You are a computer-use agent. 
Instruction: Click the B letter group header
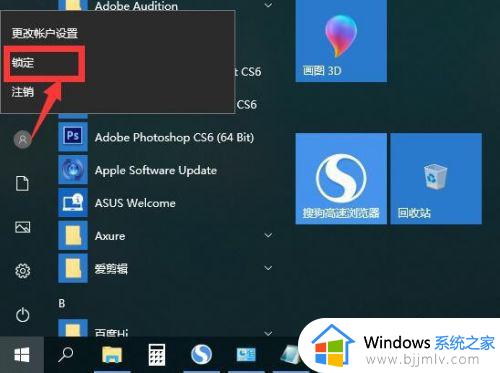point(62,303)
